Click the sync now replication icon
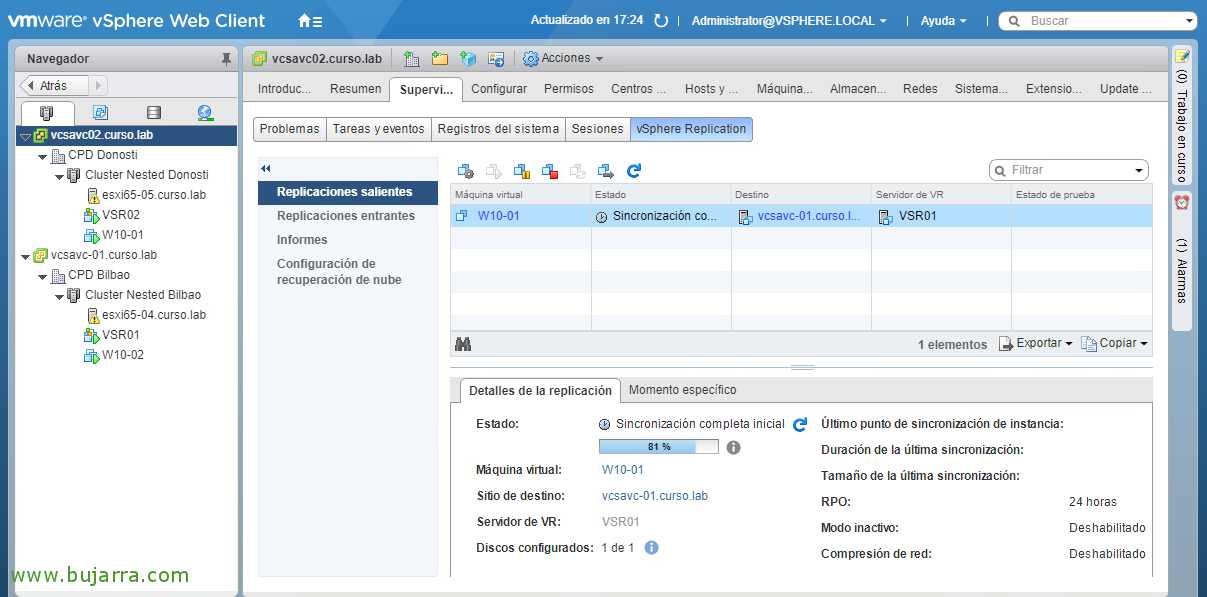This screenshot has width=1207, height=597. pyautogui.click(x=577, y=171)
